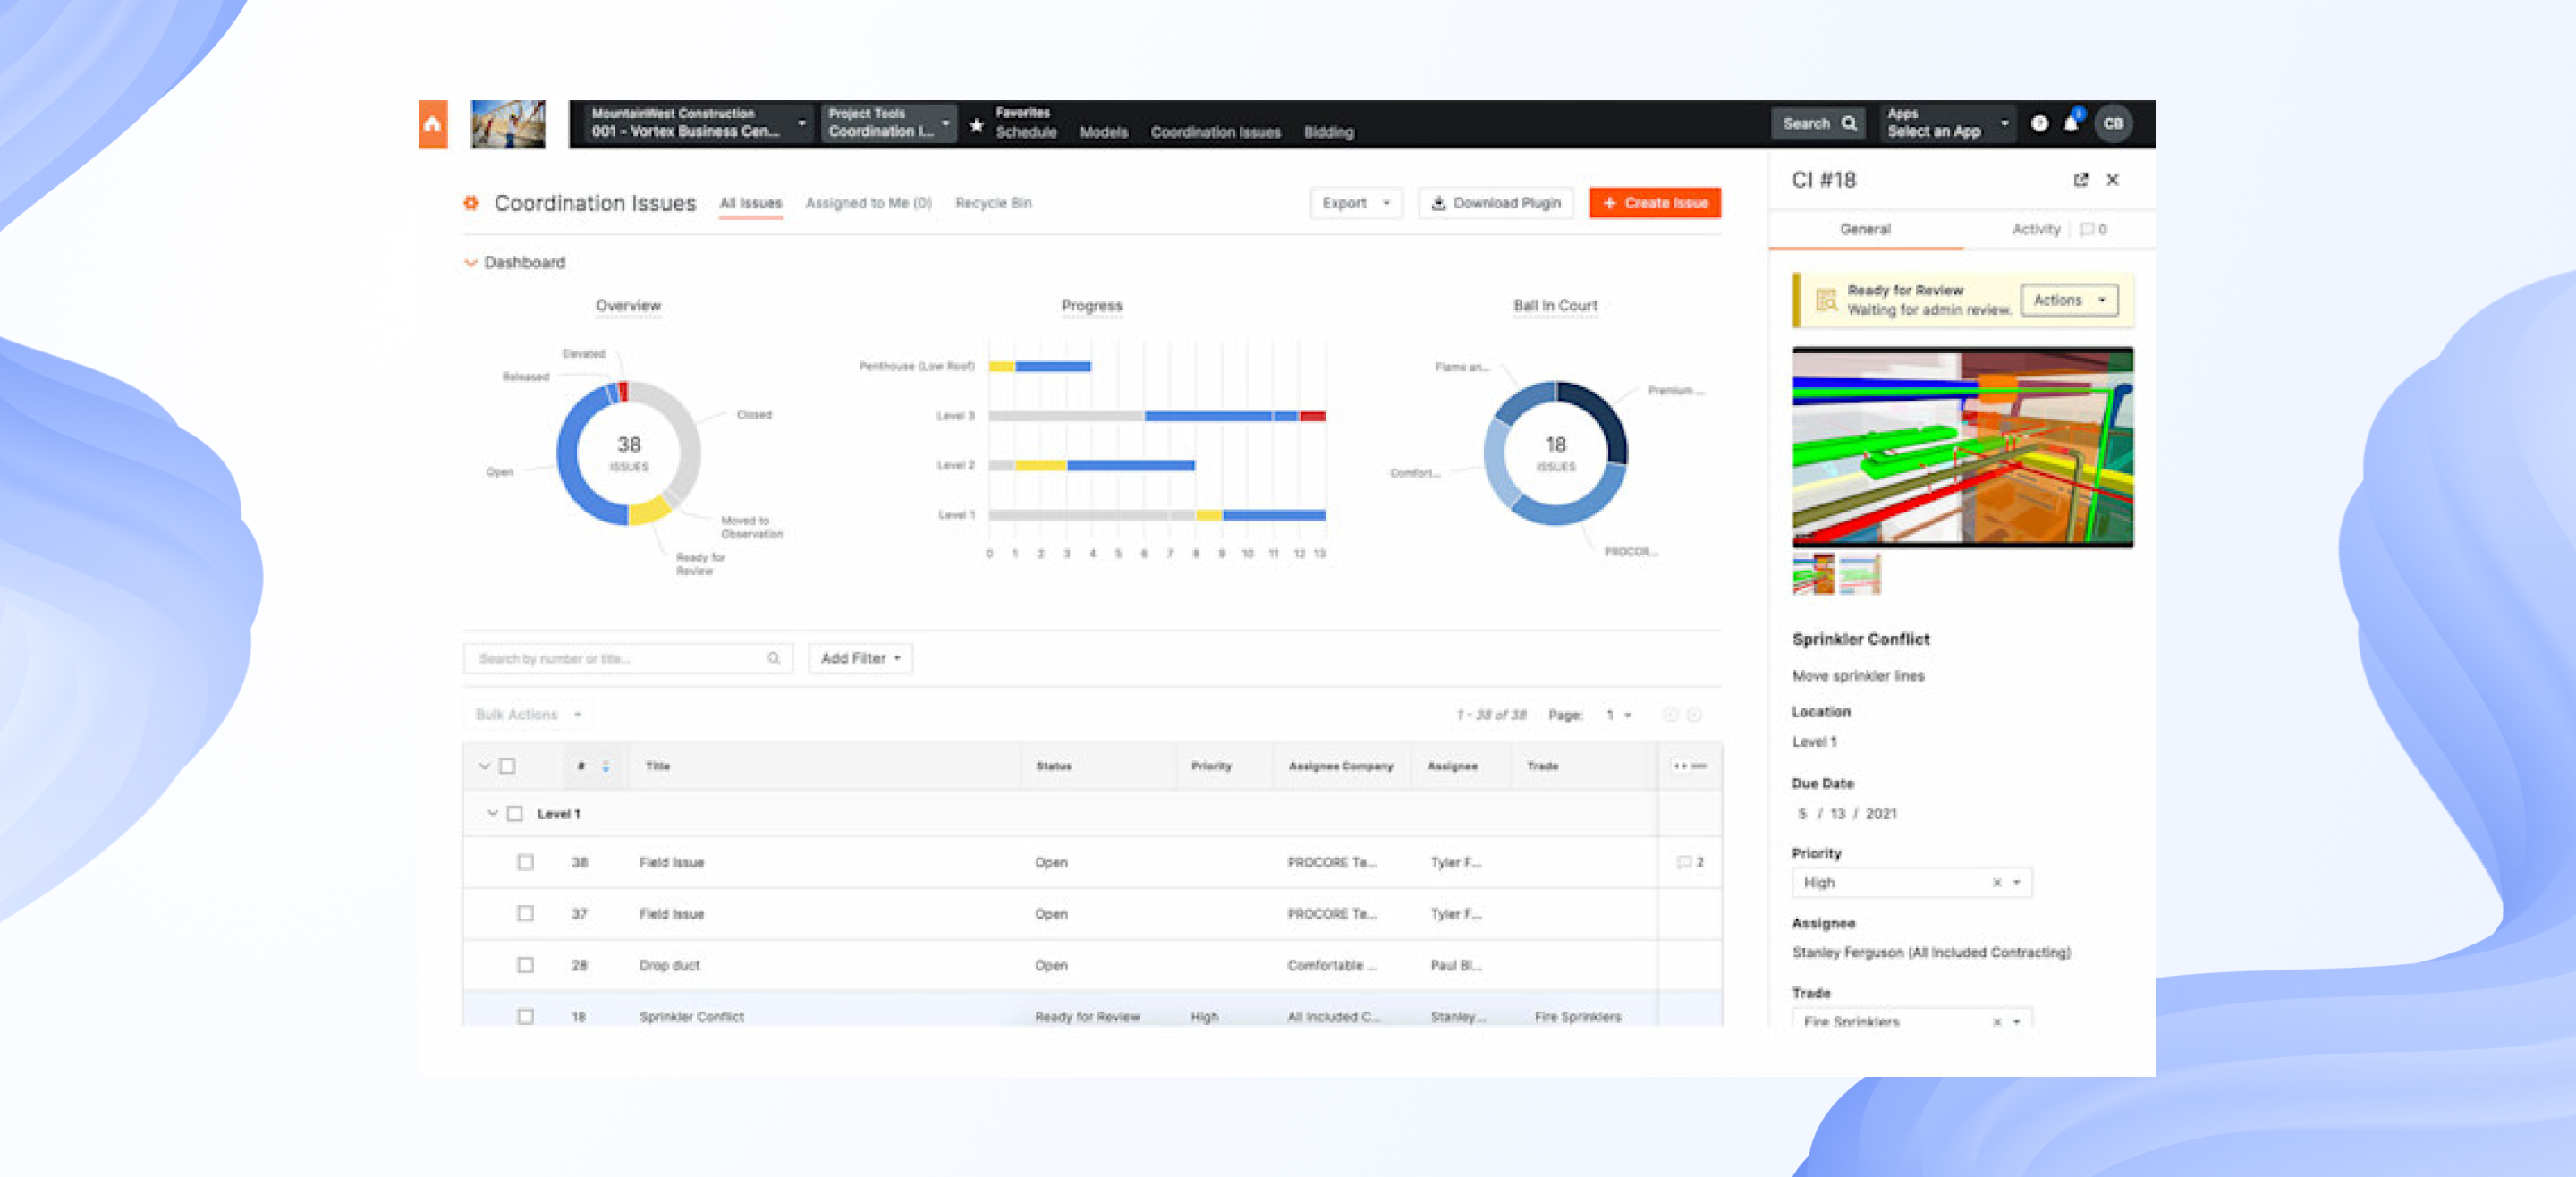This screenshot has width=2576, height=1177.
Task: Open the Bulk Actions dropdown
Action: 528,715
